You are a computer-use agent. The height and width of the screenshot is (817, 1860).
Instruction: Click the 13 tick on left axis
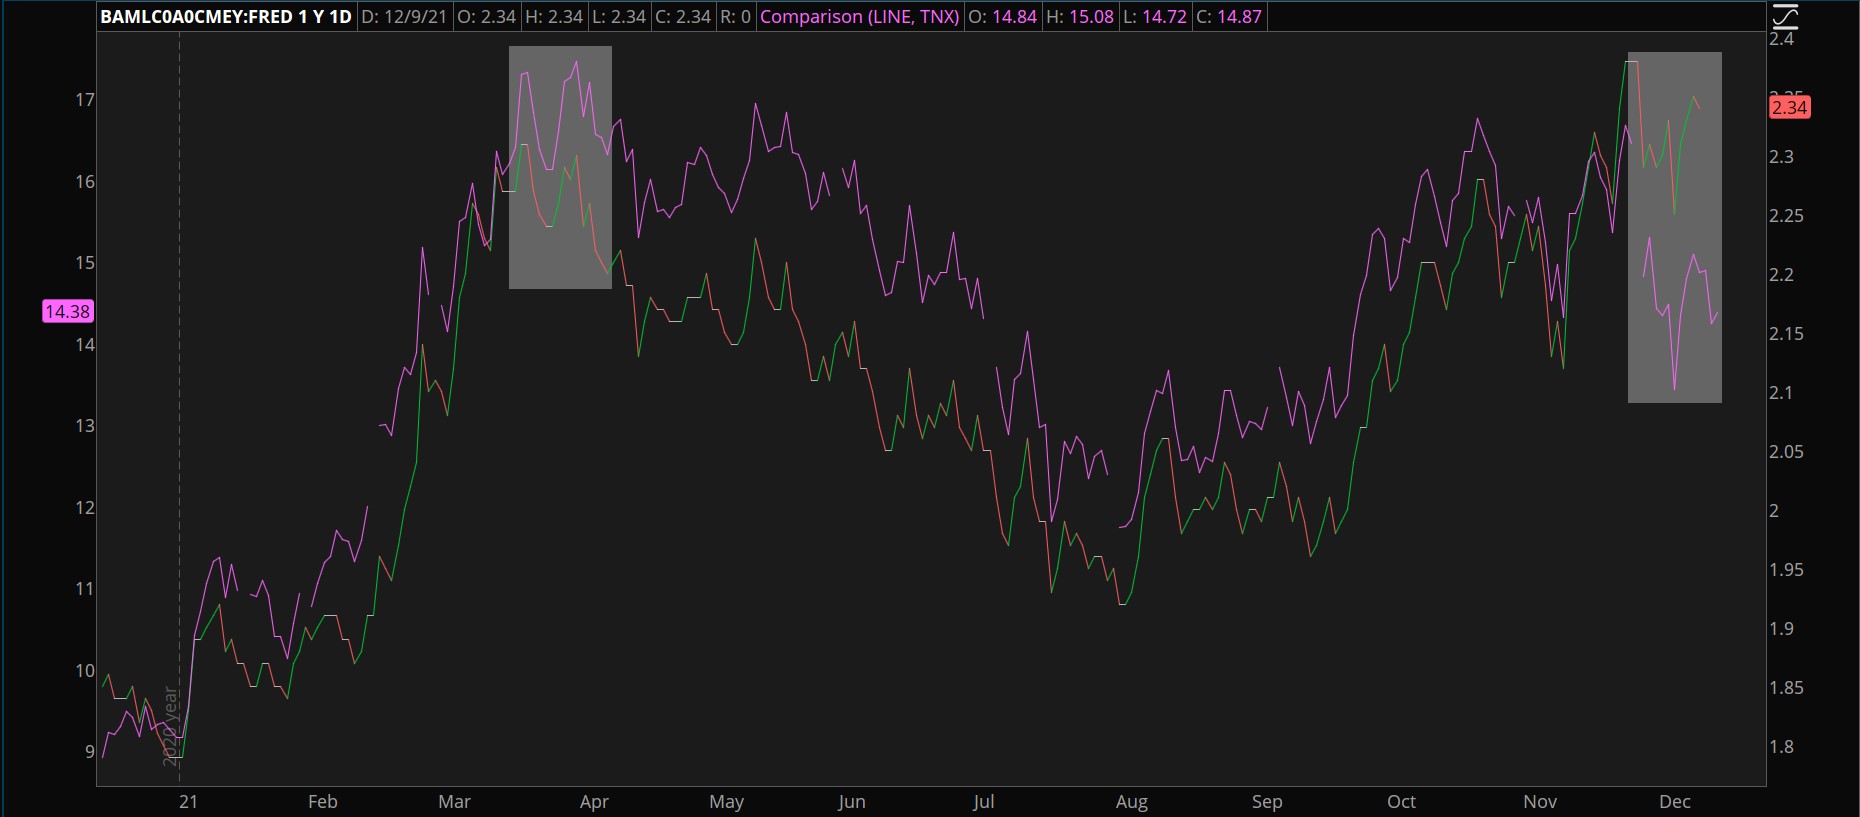pyautogui.click(x=85, y=425)
